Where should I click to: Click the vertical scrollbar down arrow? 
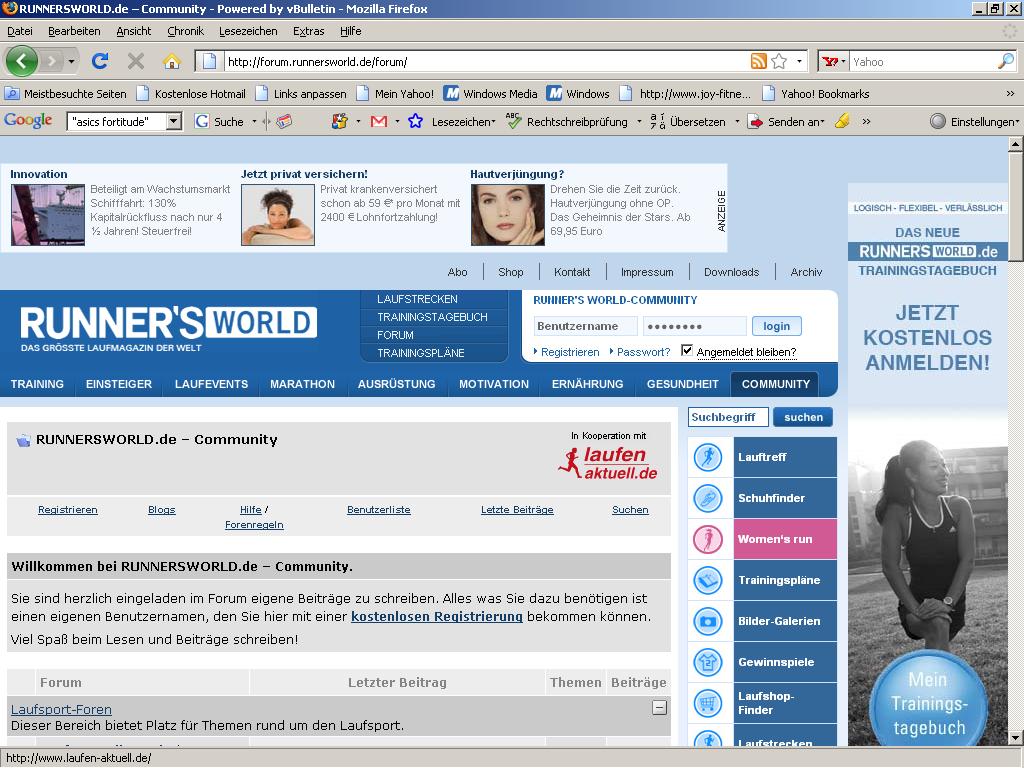click(1015, 738)
